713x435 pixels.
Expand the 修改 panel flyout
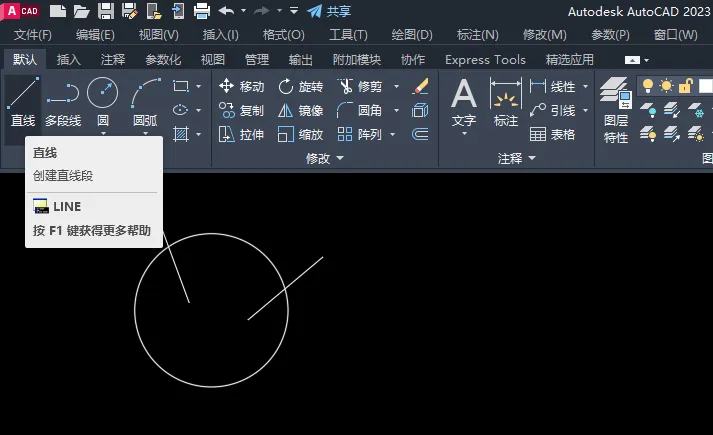pyautogui.click(x=325, y=158)
